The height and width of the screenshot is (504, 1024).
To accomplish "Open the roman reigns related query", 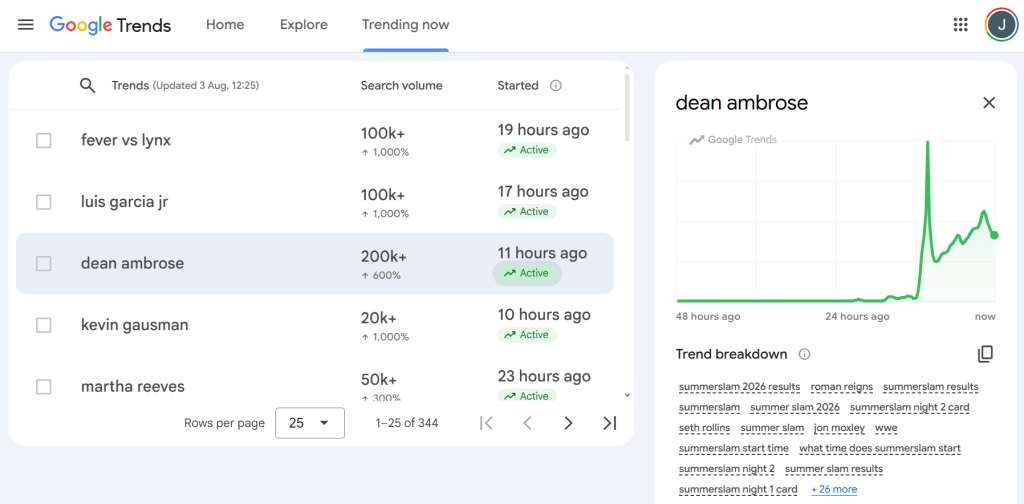I will coord(842,386).
